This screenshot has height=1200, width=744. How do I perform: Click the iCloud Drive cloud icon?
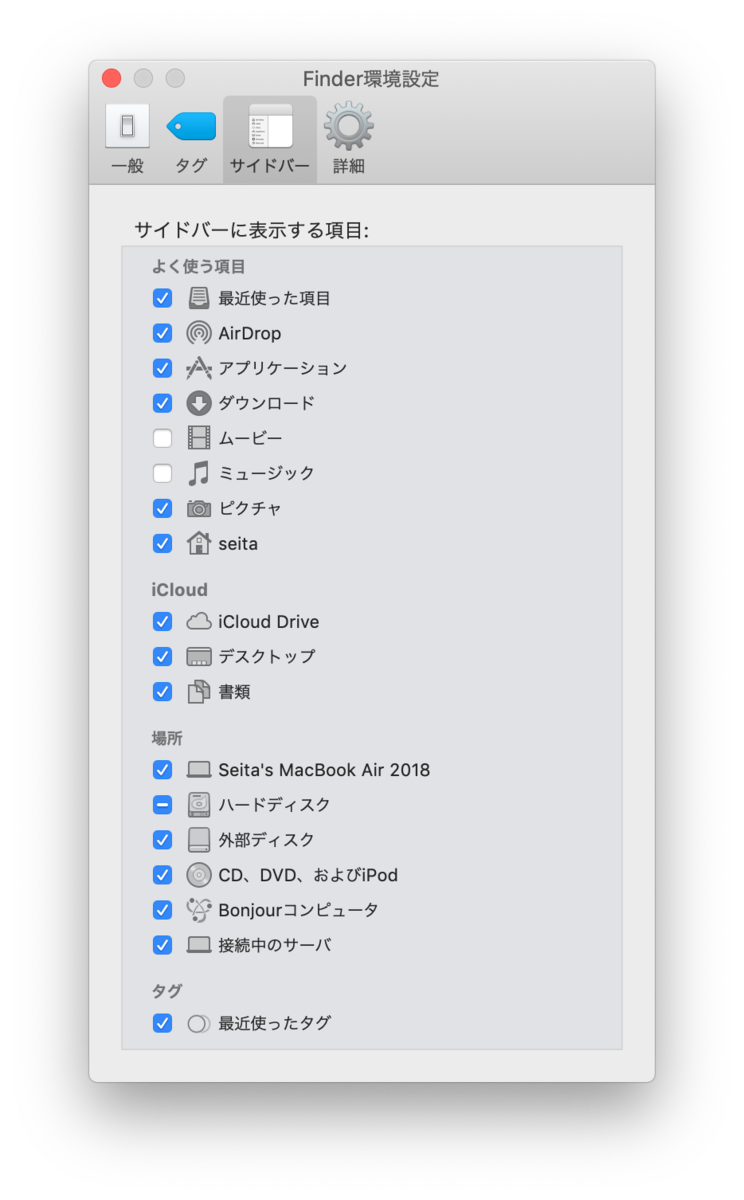(199, 621)
